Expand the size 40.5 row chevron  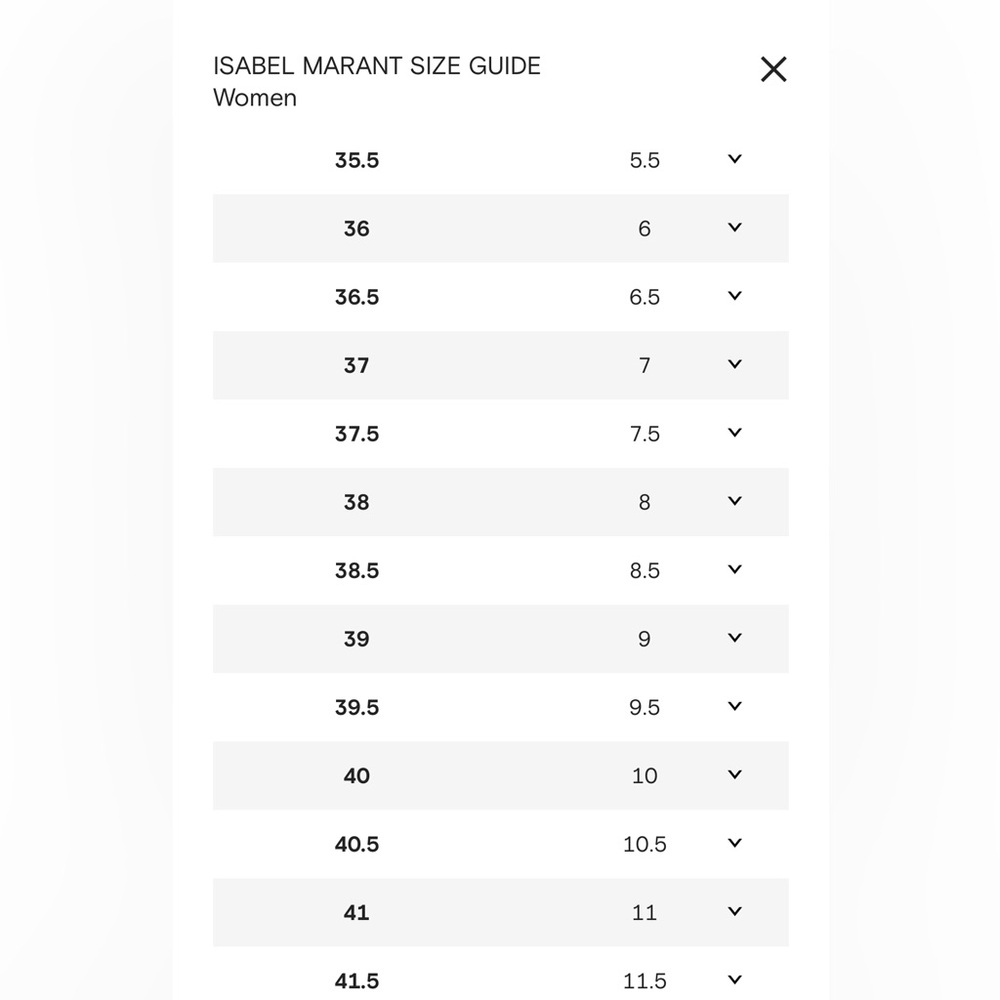click(x=735, y=843)
